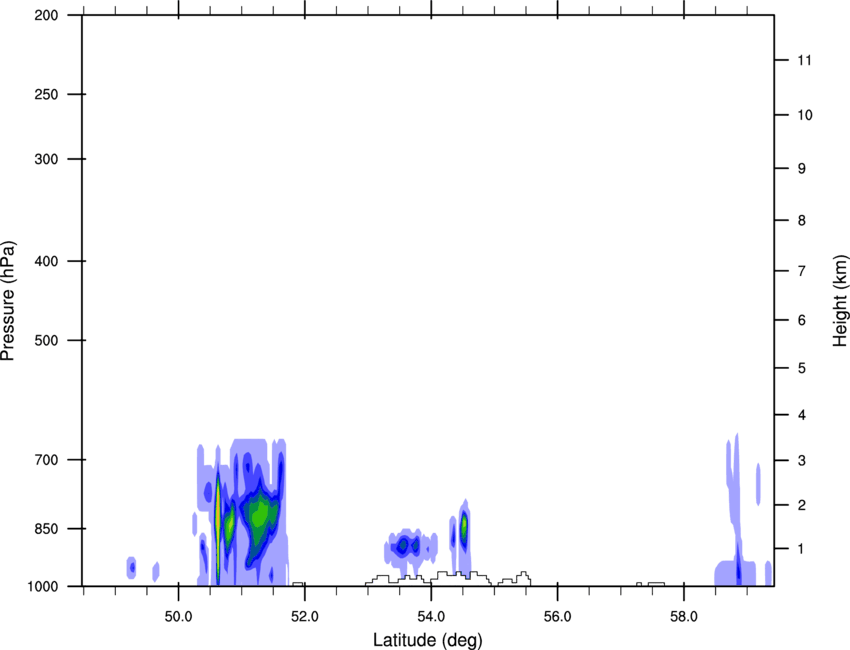Click the 54.0 latitude tick label
This screenshot has height=650, width=850.
pos(431,617)
